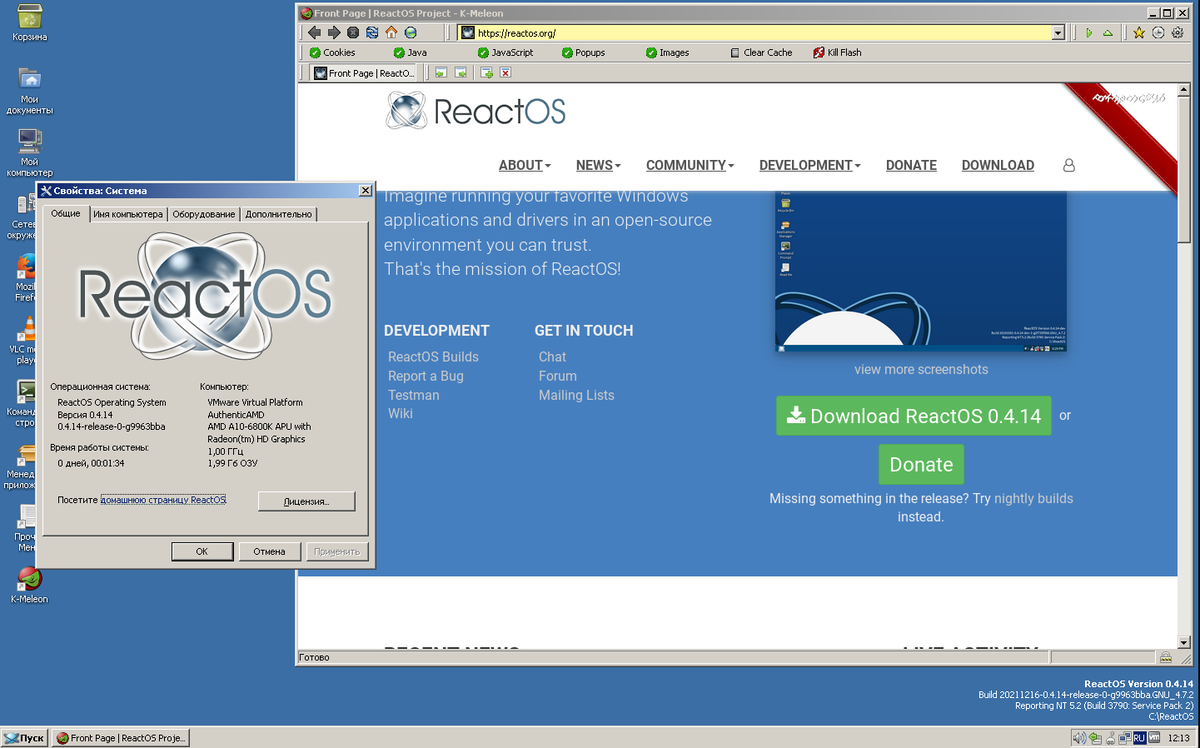Screen dimensions: 1200x748
Task: Open the URL bar dropdown arrow
Action: pyautogui.click(x=1058, y=33)
